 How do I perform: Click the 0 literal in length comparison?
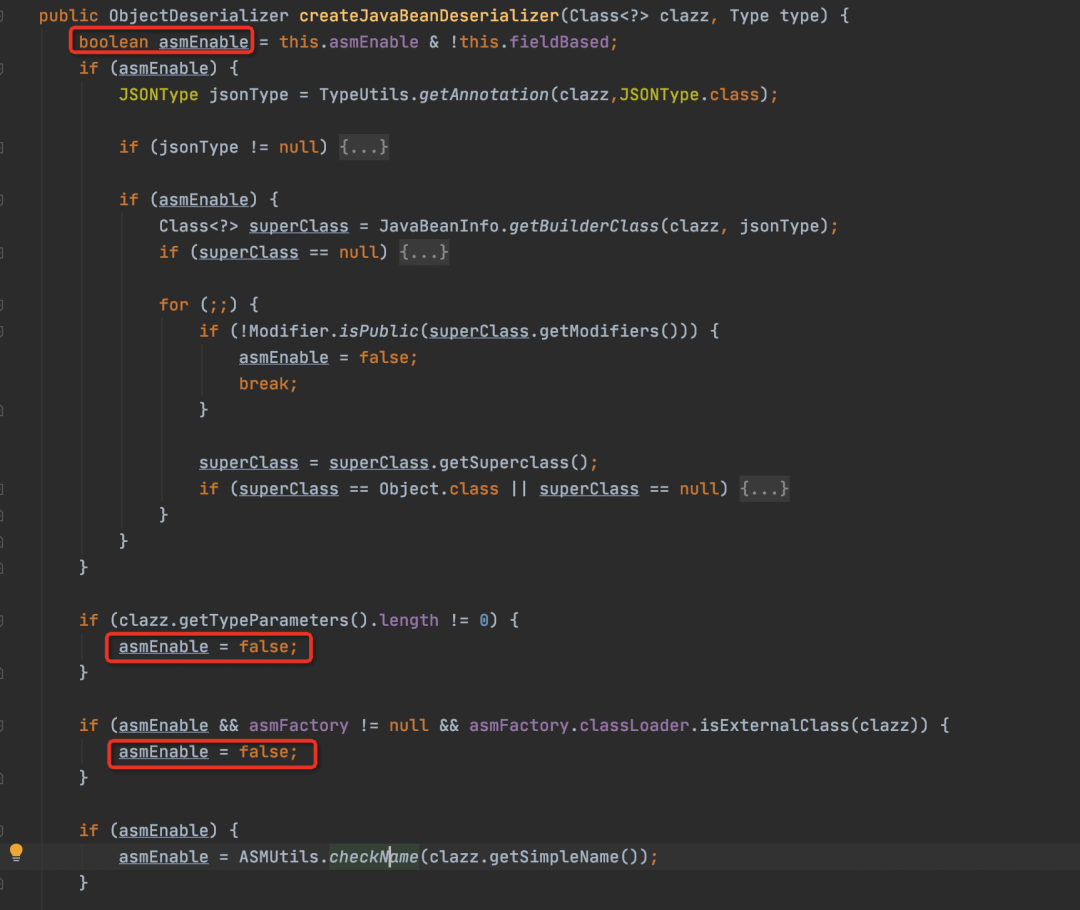[x=484, y=620]
